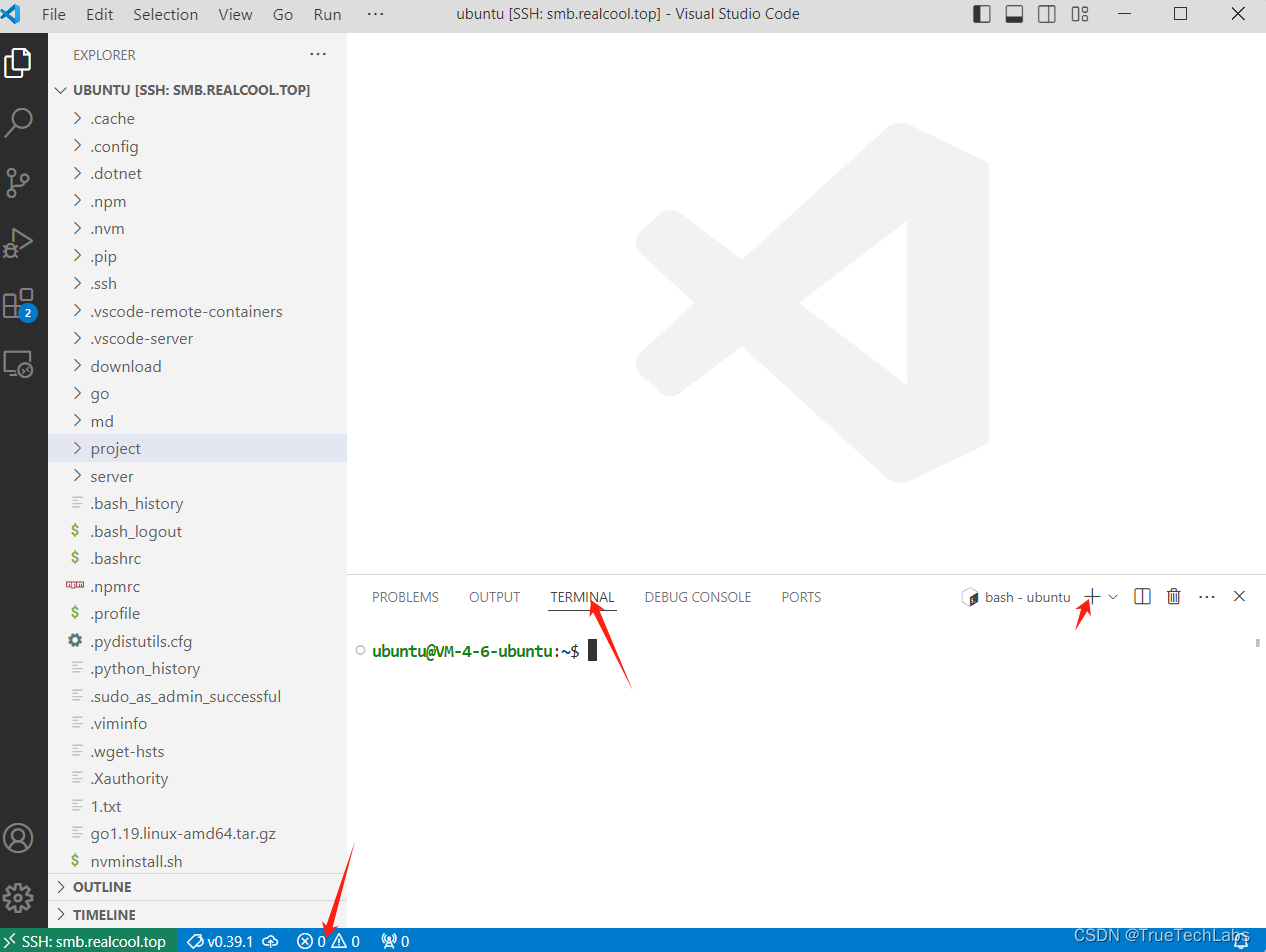Click the cloud sync icon in the status bar

pyautogui.click(x=270, y=941)
